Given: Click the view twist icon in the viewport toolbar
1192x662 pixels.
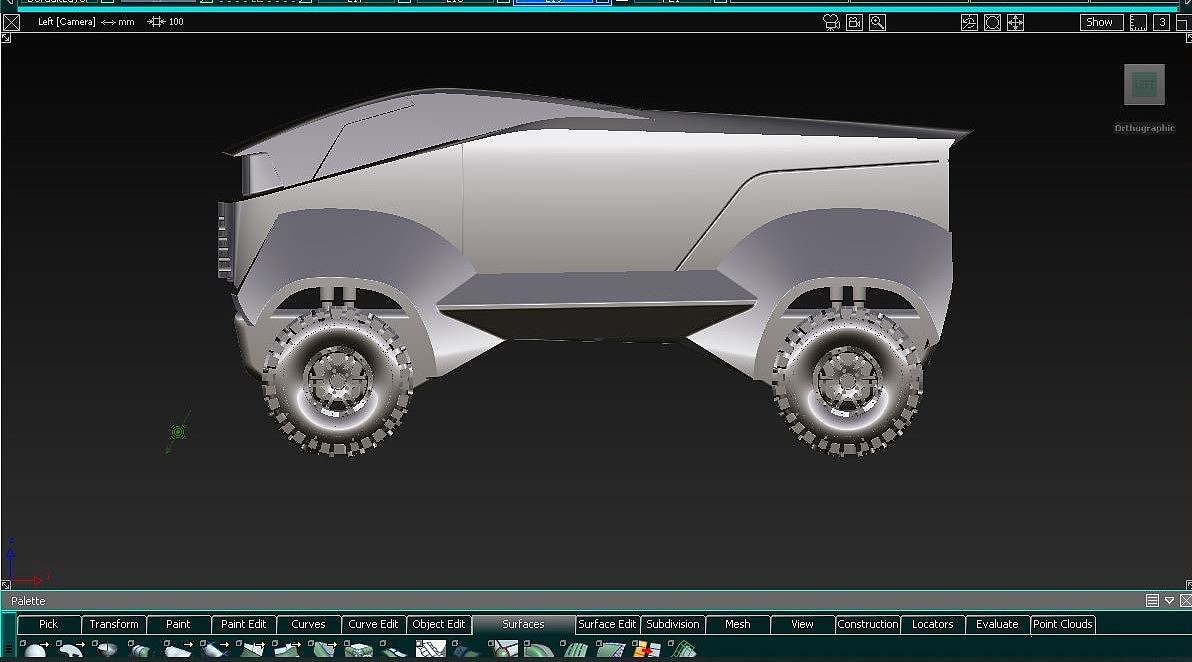Looking at the screenshot, I should click(969, 22).
